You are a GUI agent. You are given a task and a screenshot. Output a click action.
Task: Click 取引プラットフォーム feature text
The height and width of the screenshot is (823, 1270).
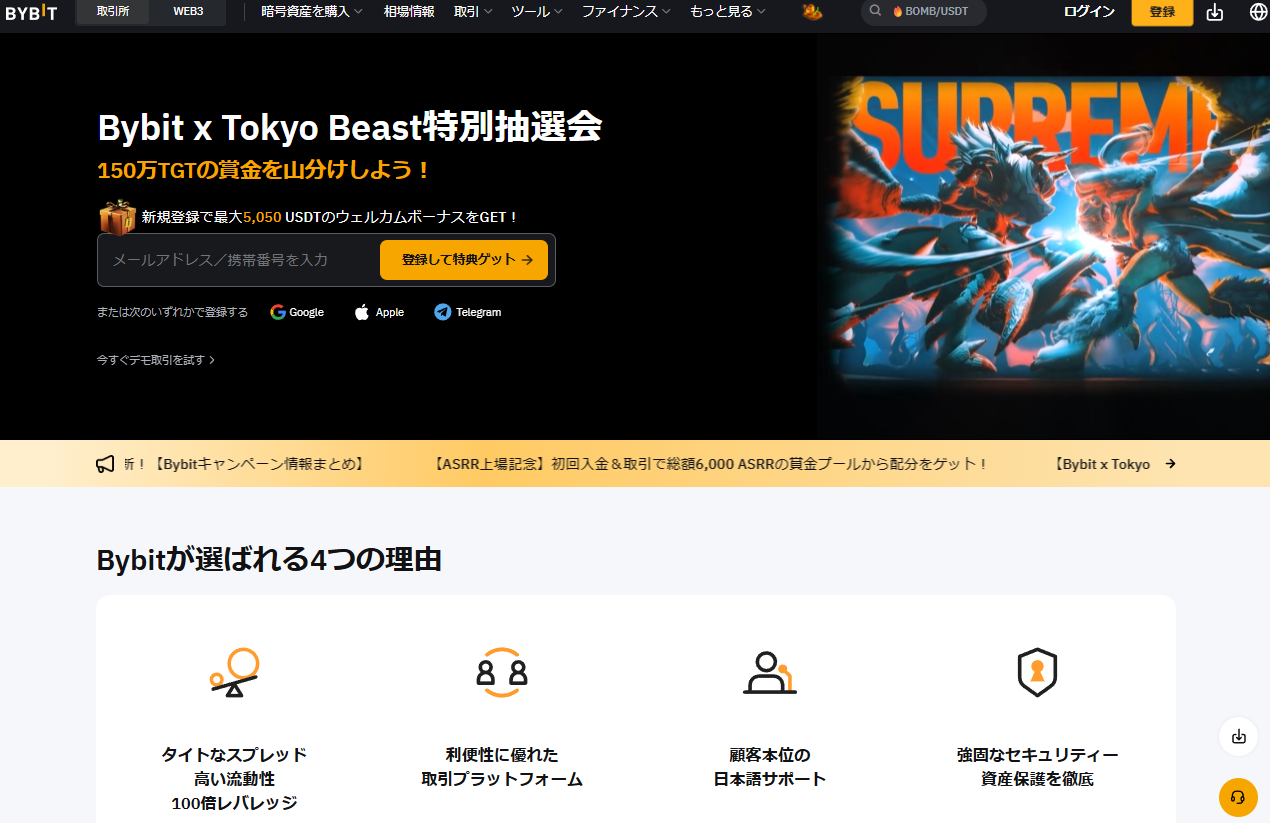pyautogui.click(x=502, y=779)
